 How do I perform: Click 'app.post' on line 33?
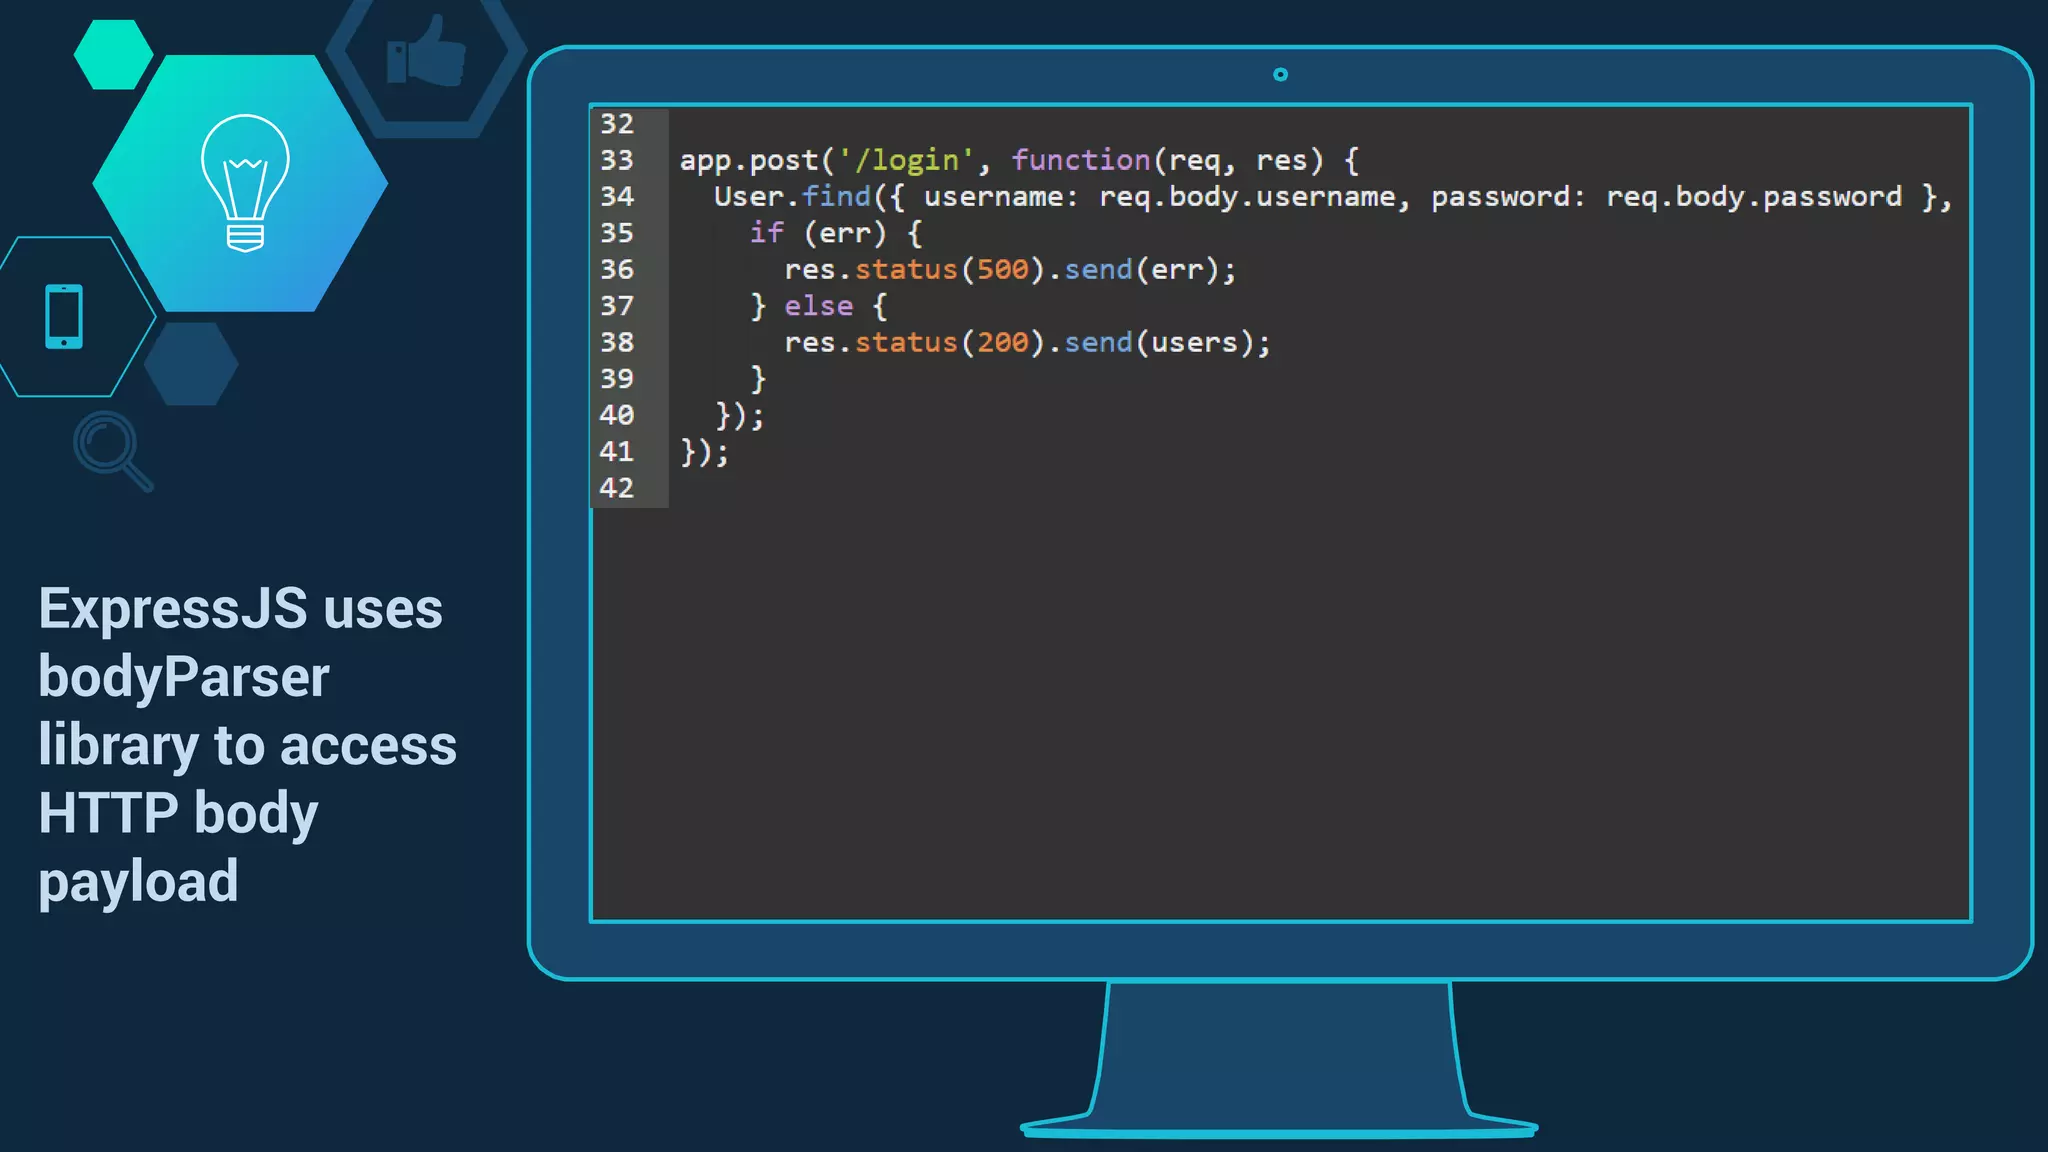[x=749, y=161]
